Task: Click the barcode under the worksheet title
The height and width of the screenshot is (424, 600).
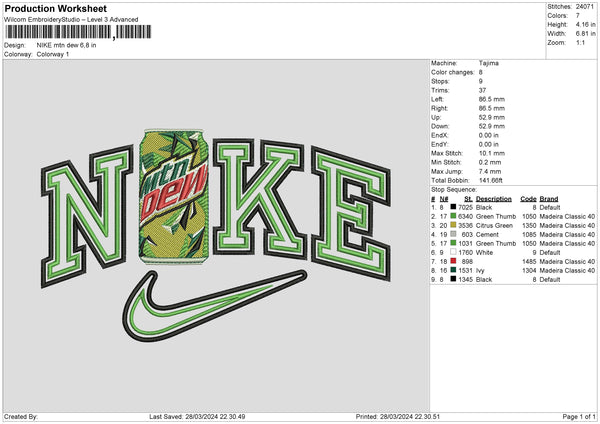Action: tap(78, 32)
